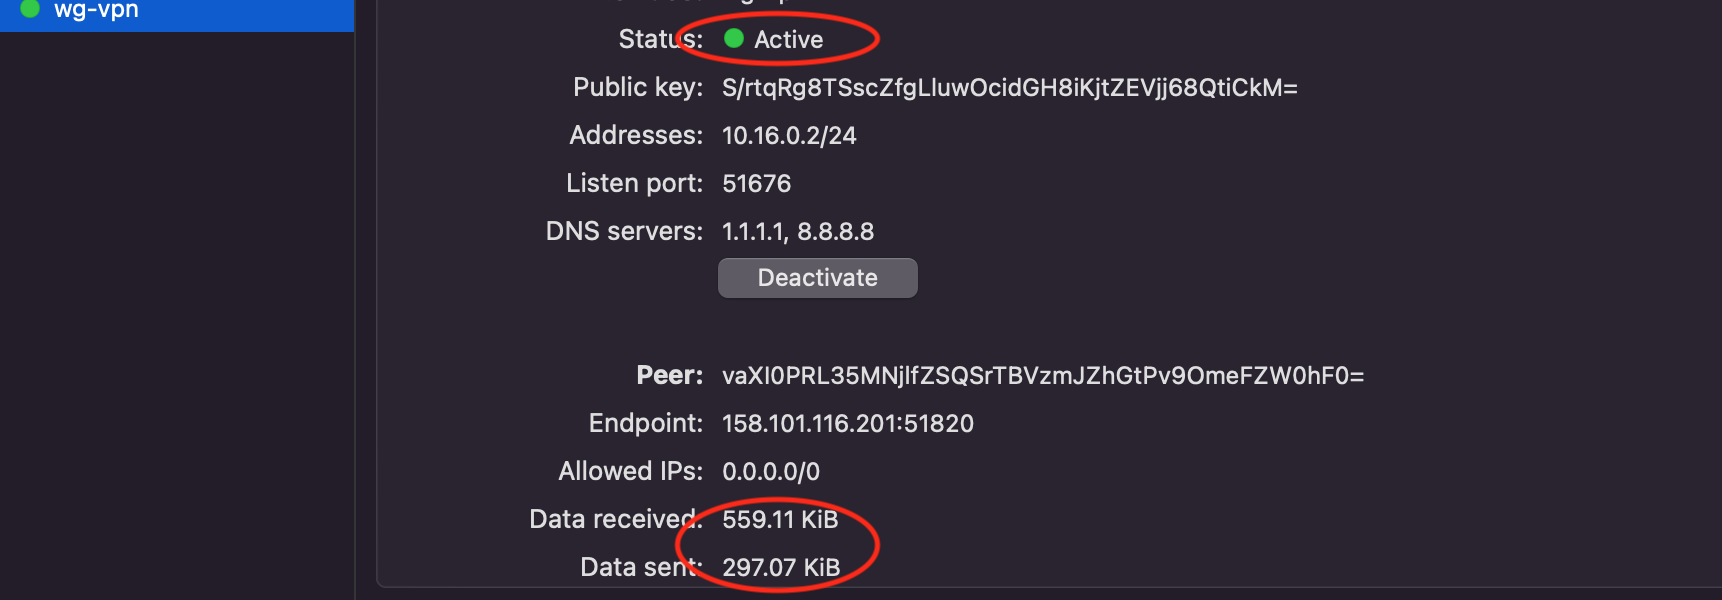Click the DNS servers value 1.1.1.1, 8.8.8.8

click(x=797, y=232)
